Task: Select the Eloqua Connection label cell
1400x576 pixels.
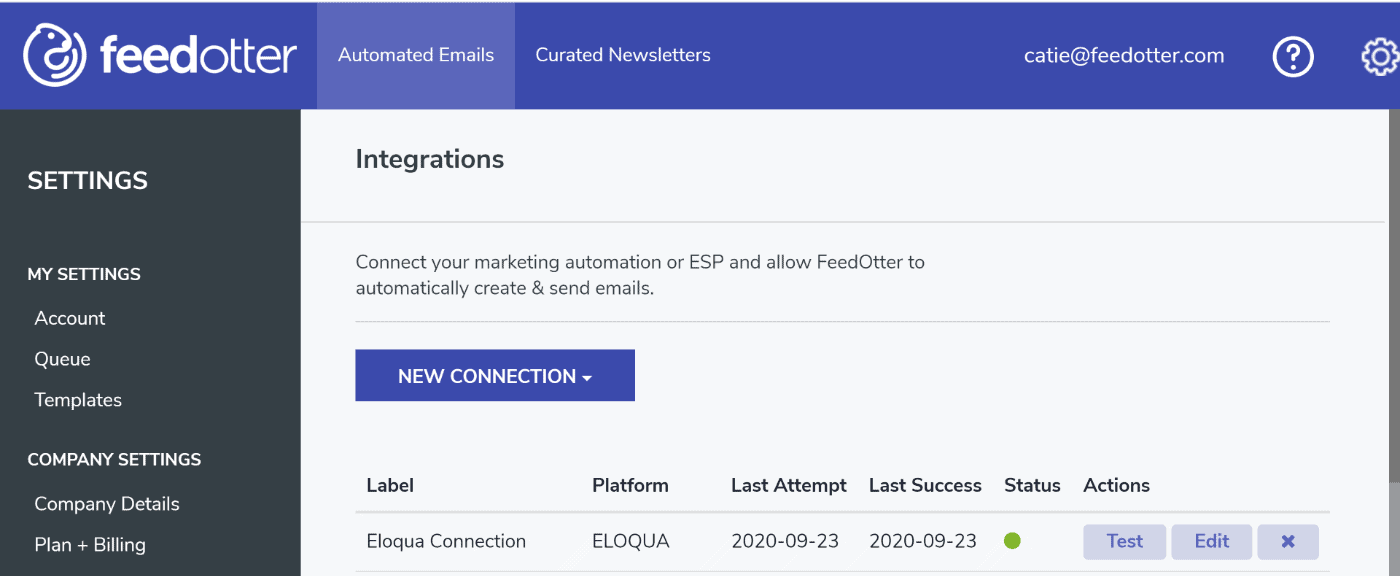Action: click(x=446, y=541)
